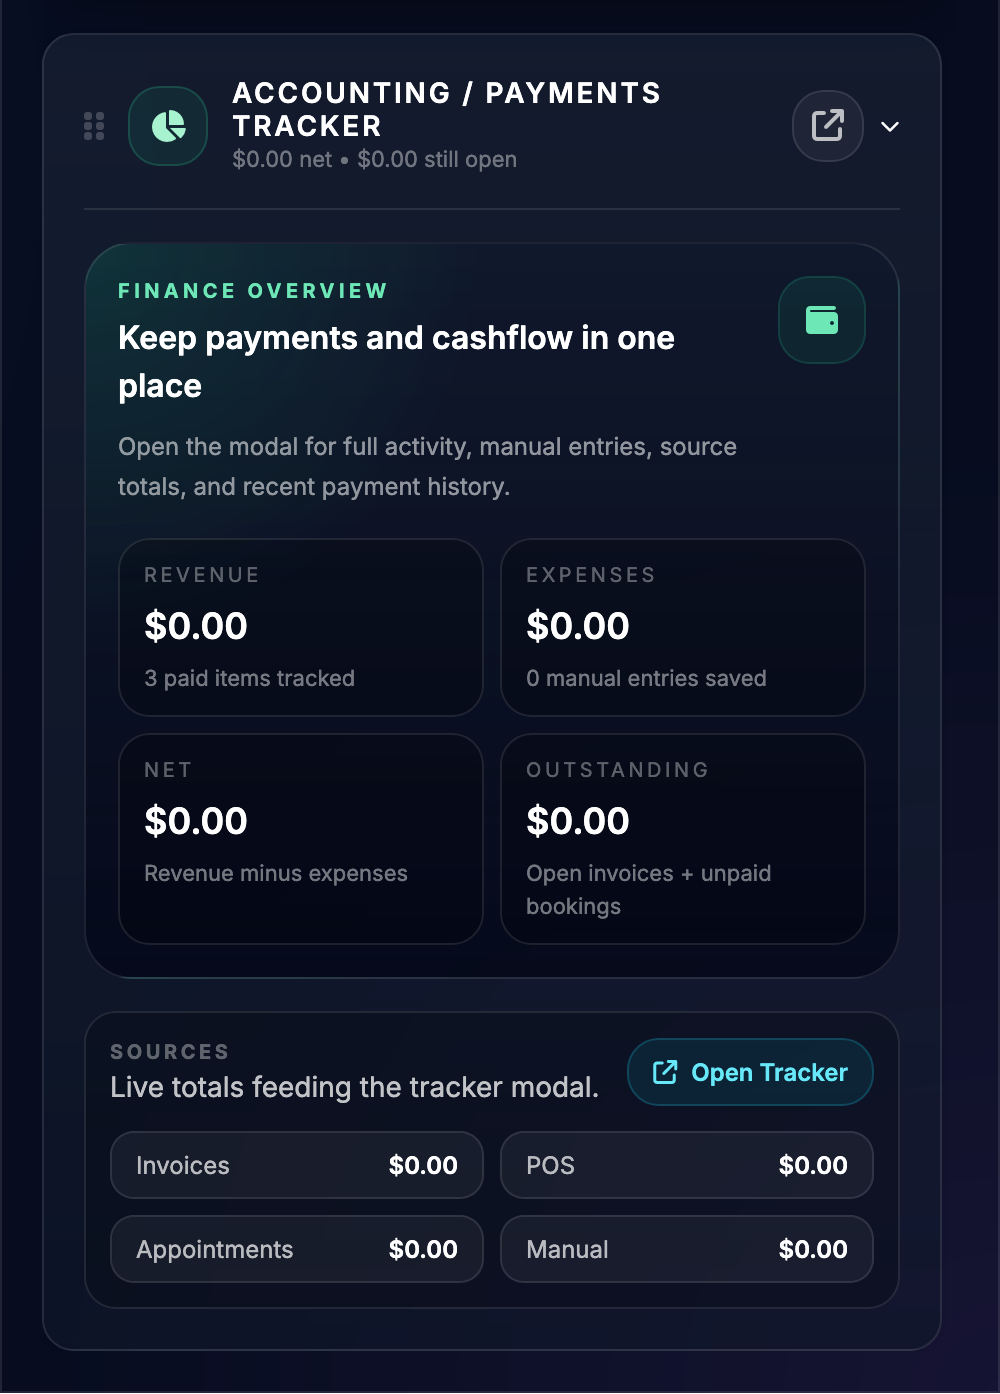Click the $0.00 net subtitle text

click(374, 159)
